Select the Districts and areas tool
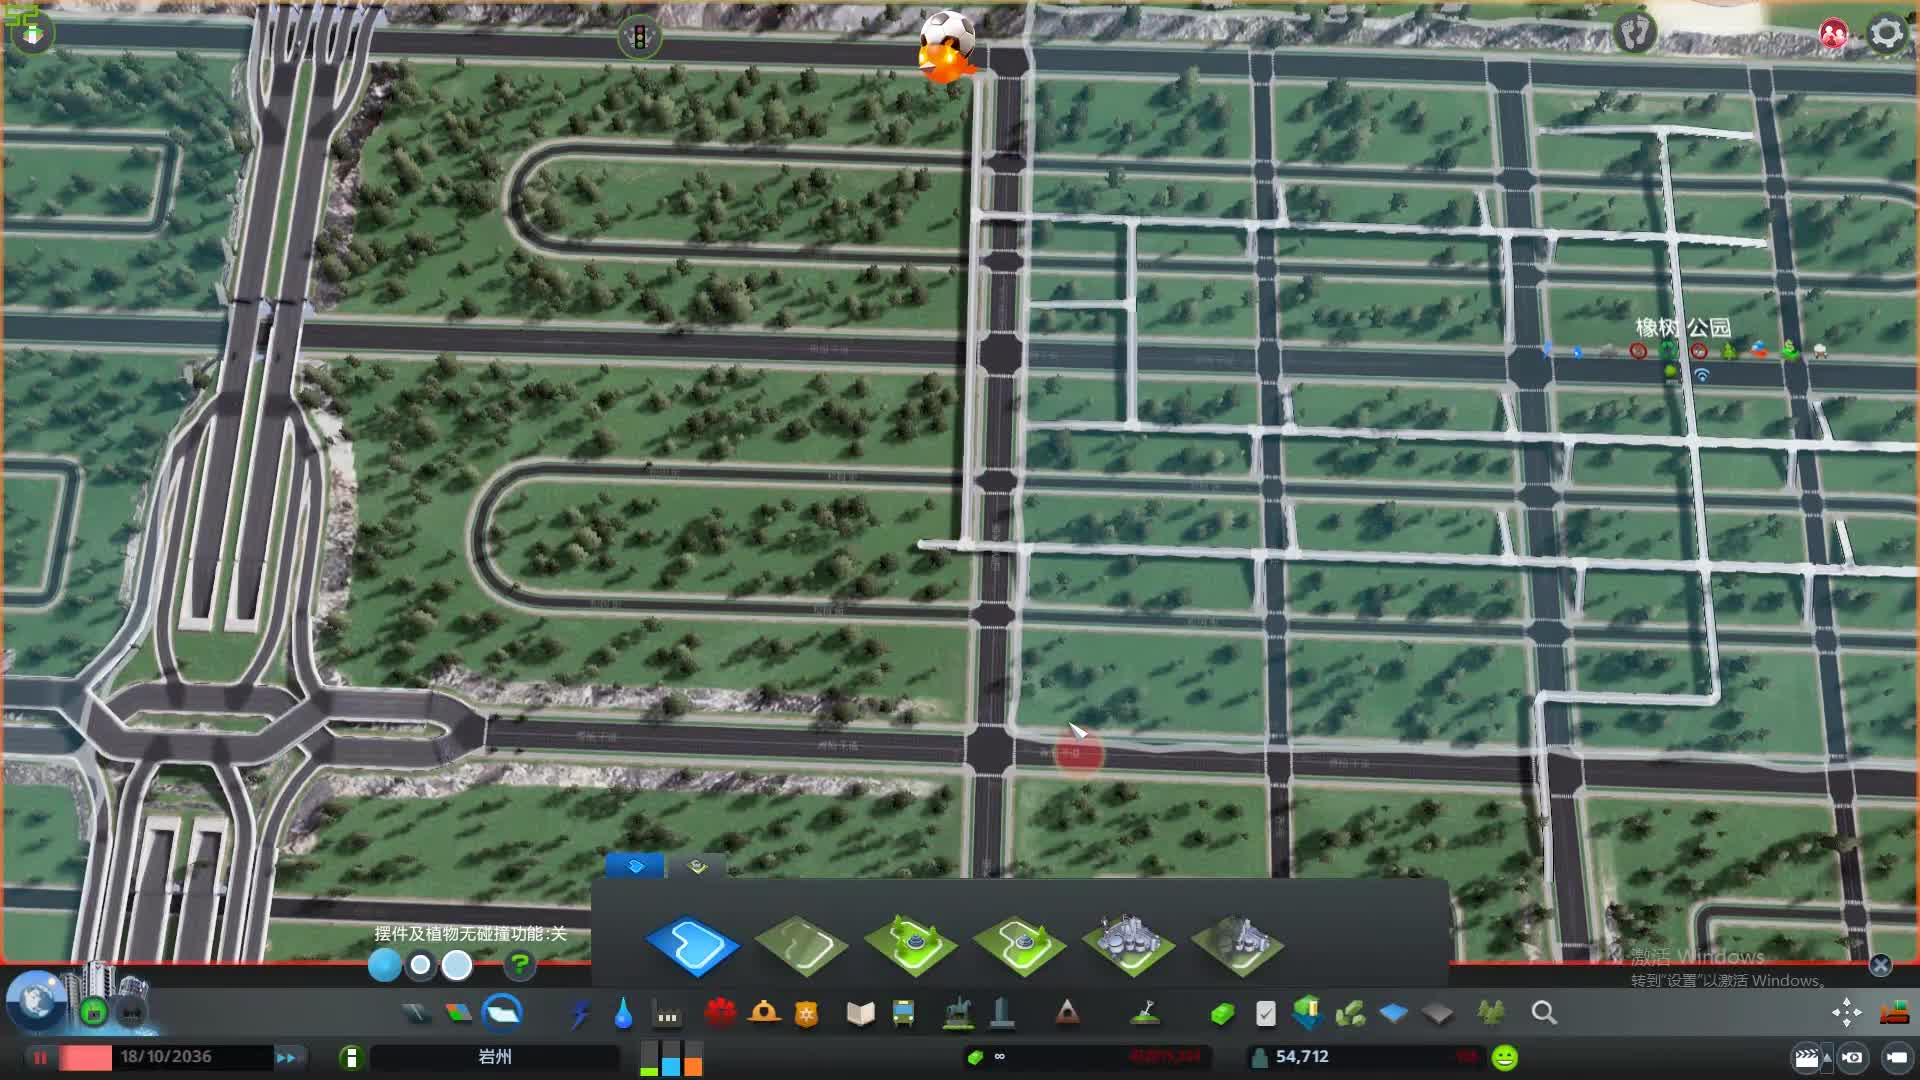 (x=502, y=1013)
